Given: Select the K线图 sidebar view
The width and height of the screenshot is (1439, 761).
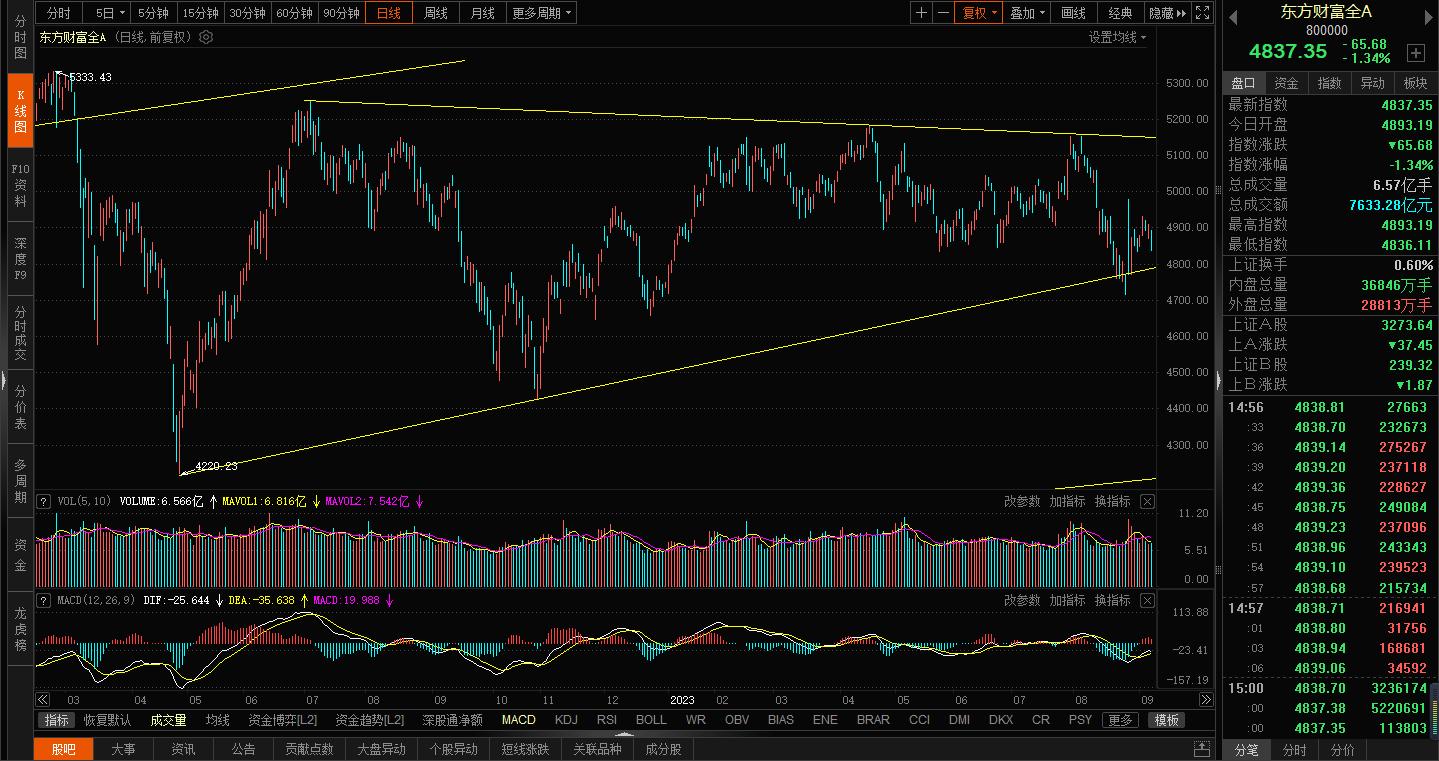Looking at the screenshot, I should (x=20, y=111).
